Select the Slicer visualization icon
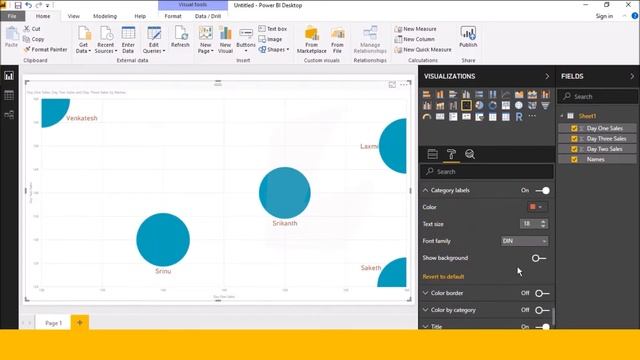The height and width of the screenshot is (360, 640). [479, 117]
